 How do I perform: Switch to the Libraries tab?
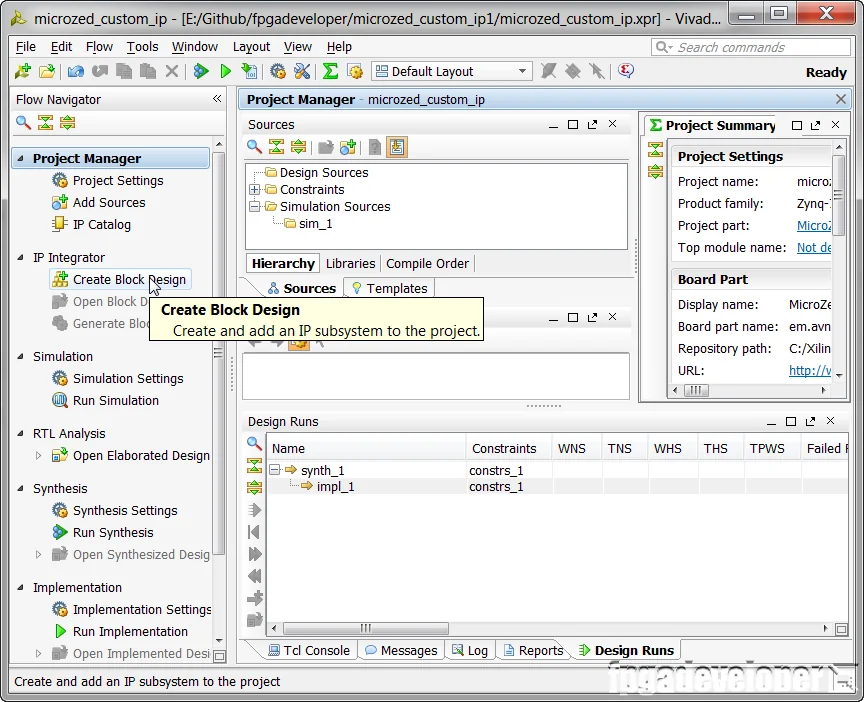[x=350, y=263]
